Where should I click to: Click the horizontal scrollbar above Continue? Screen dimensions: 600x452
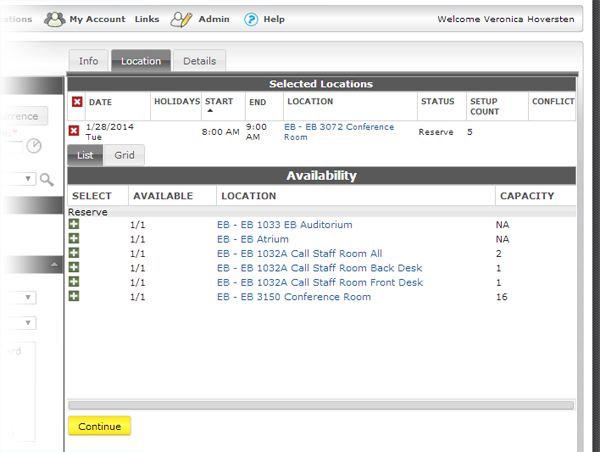320,405
